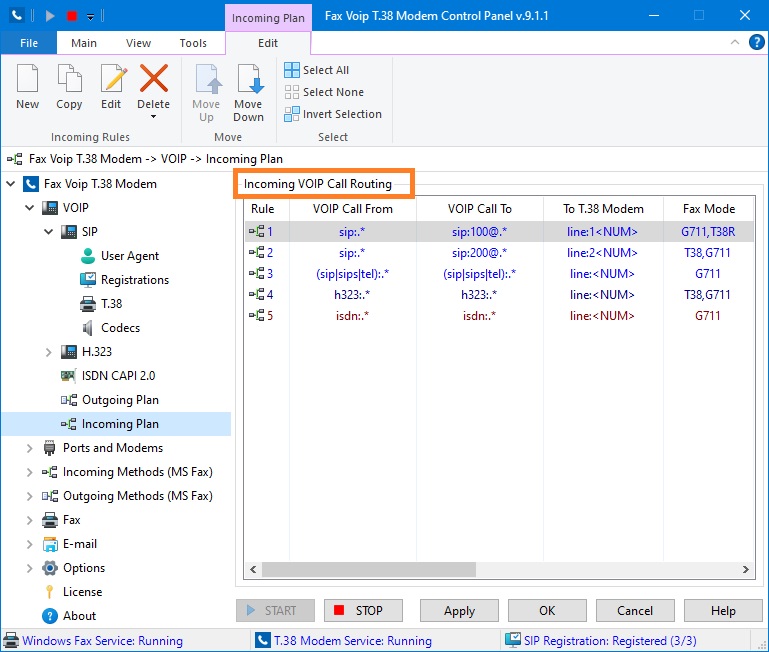The image size is (769, 652).
Task: Expand the Options tree node
Action: [29, 568]
